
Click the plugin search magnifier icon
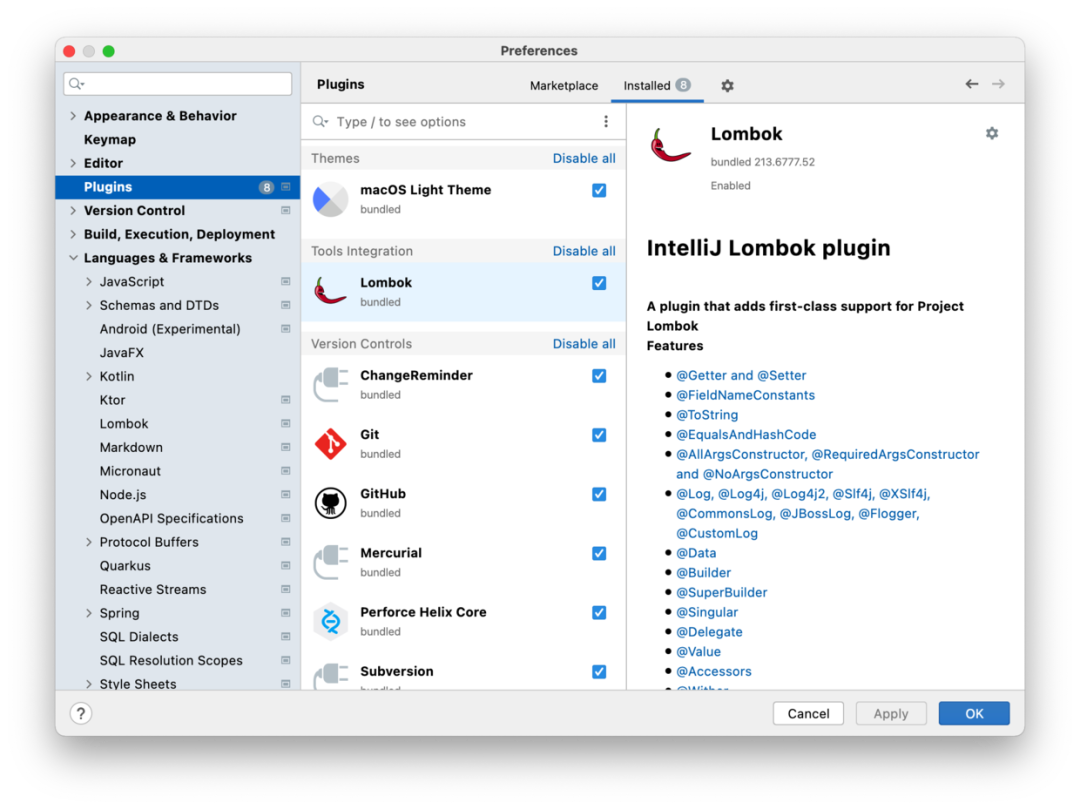click(320, 122)
